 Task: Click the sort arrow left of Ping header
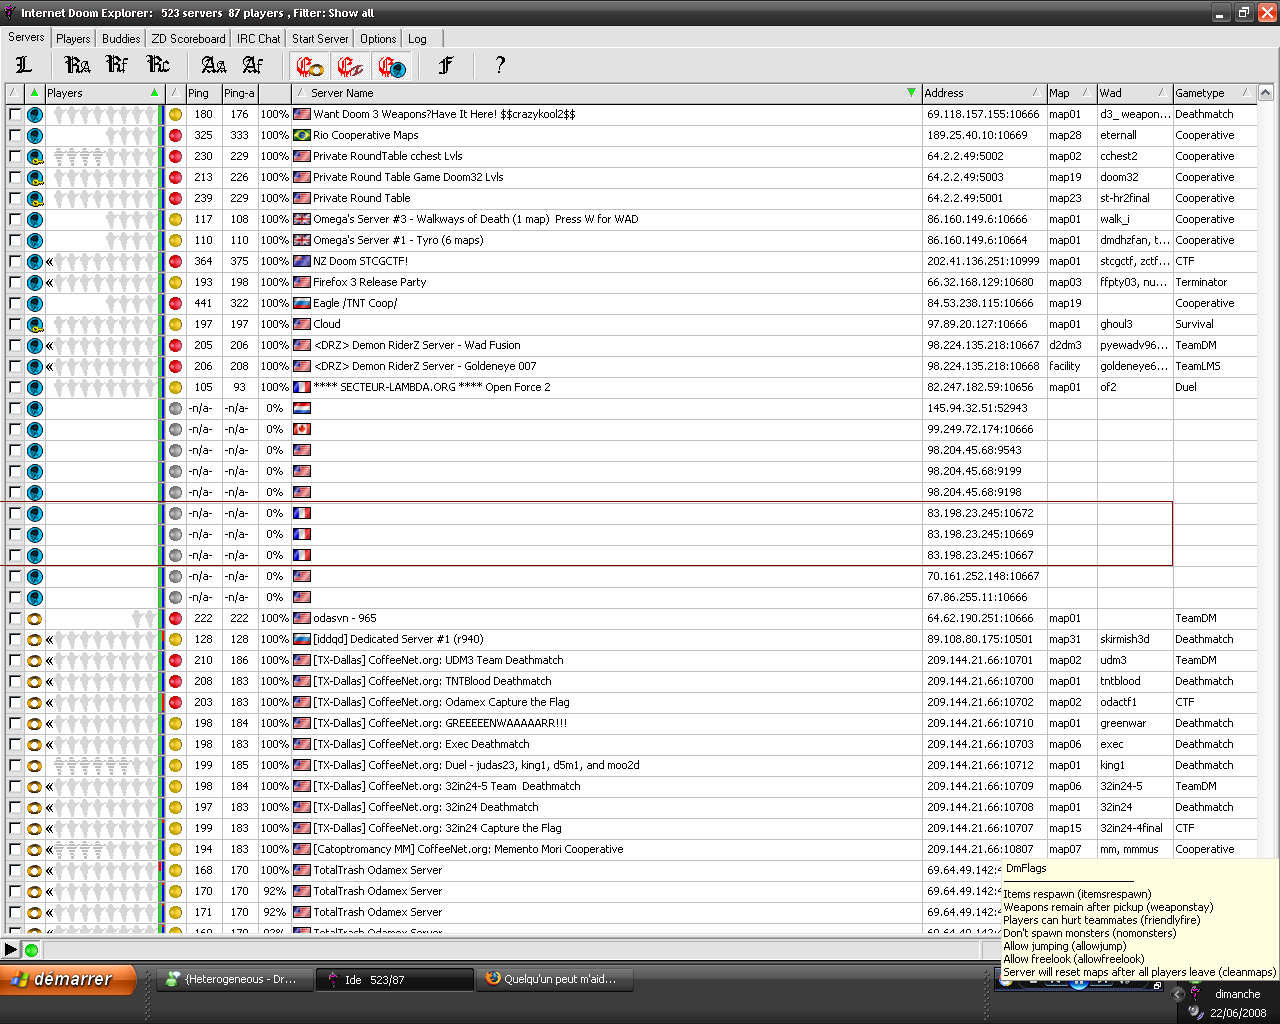175,93
